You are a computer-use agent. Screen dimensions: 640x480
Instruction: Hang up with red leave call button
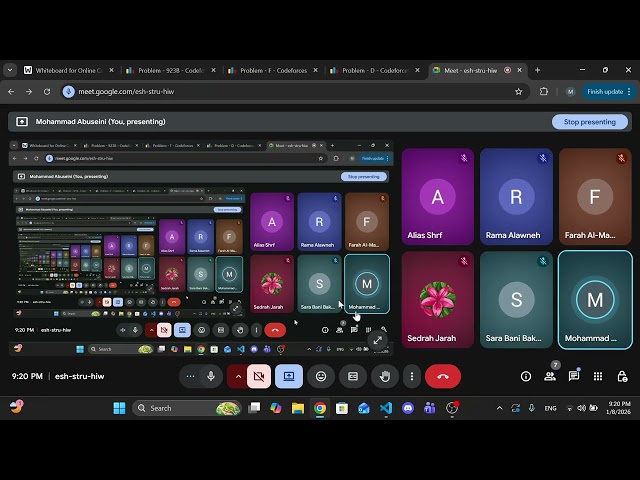click(442, 376)
